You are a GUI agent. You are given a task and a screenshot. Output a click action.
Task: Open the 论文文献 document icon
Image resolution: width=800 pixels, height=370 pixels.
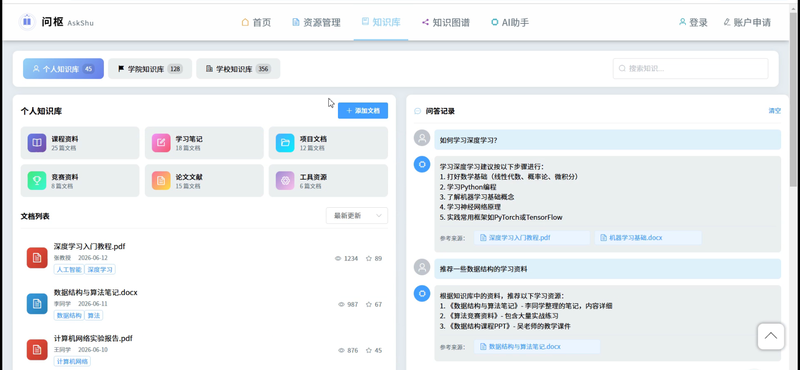(x=161, y=181)
